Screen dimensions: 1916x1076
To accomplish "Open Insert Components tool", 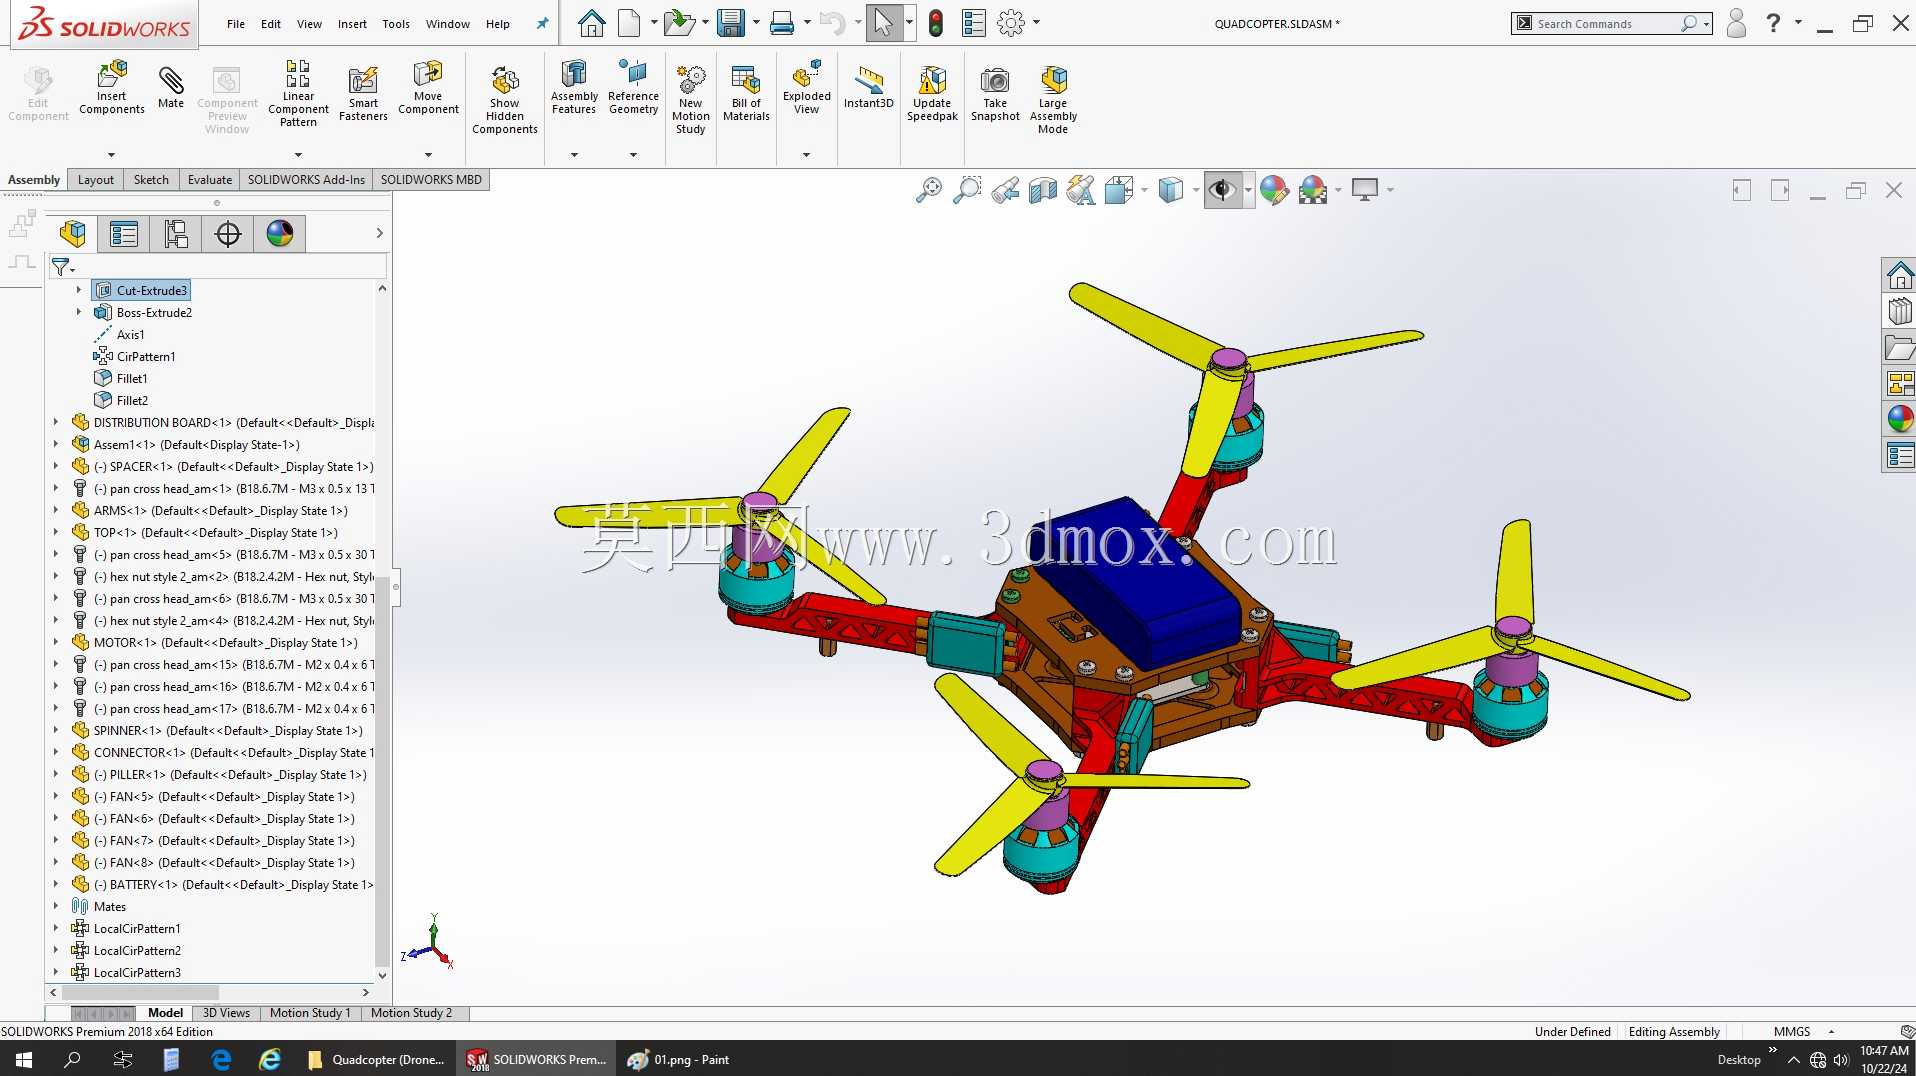I will [112, 87].
